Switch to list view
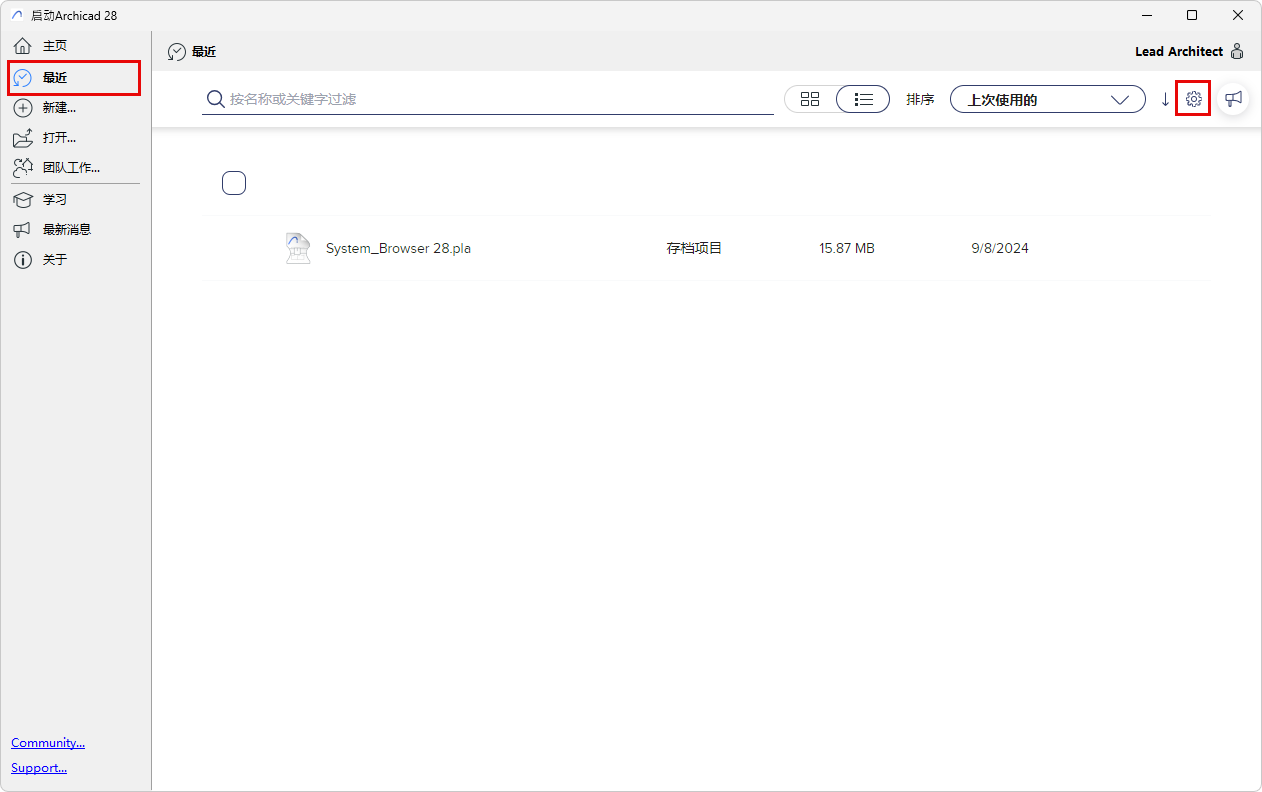This screenshot has width=1262, height=792. click(863, 99)
